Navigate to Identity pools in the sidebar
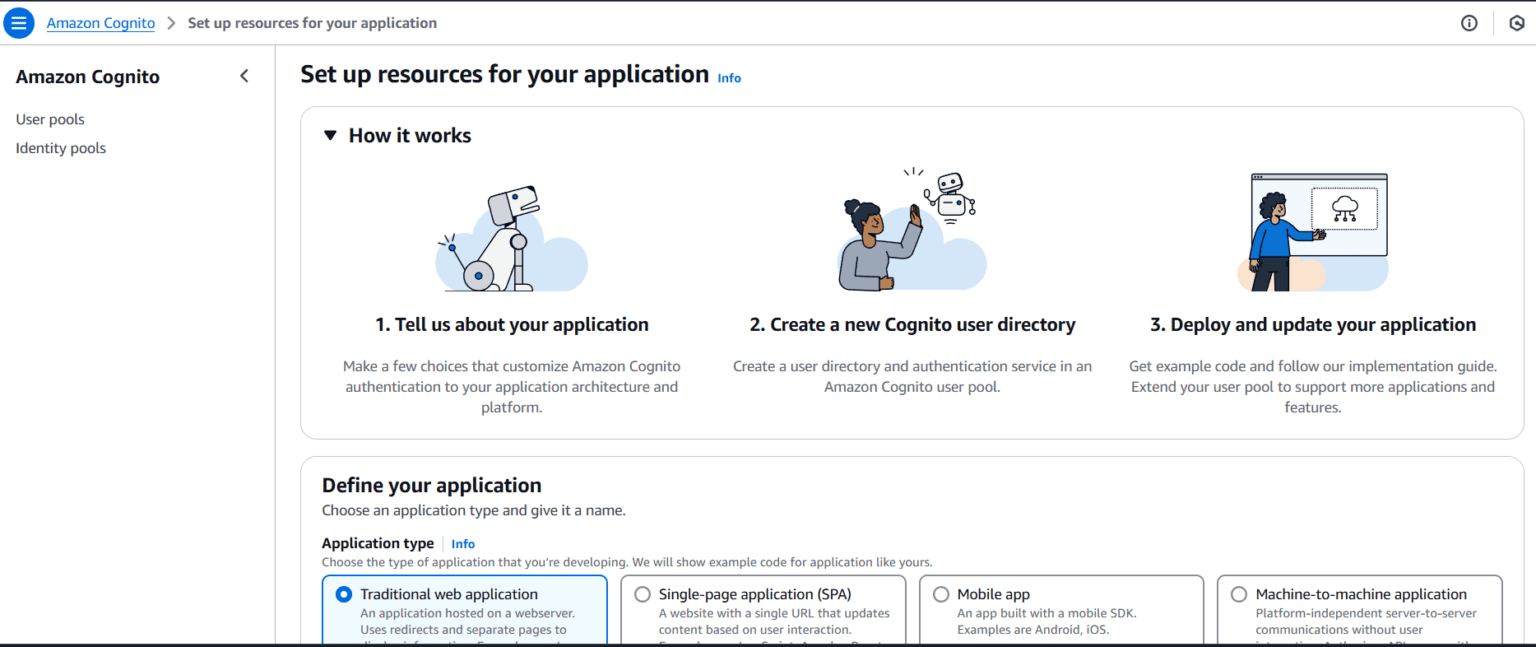1536x647 pixels. pos(60,147)
